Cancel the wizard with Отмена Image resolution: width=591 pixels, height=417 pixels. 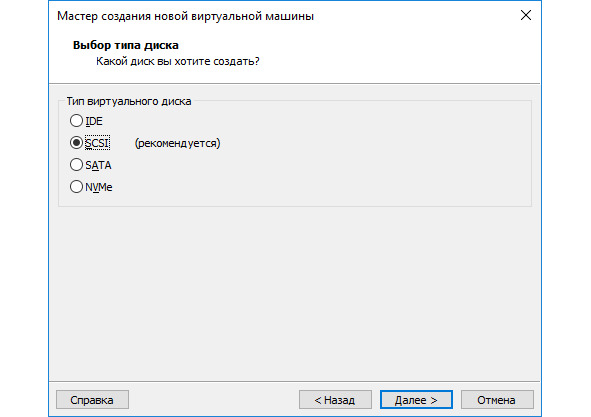(497, 400)
